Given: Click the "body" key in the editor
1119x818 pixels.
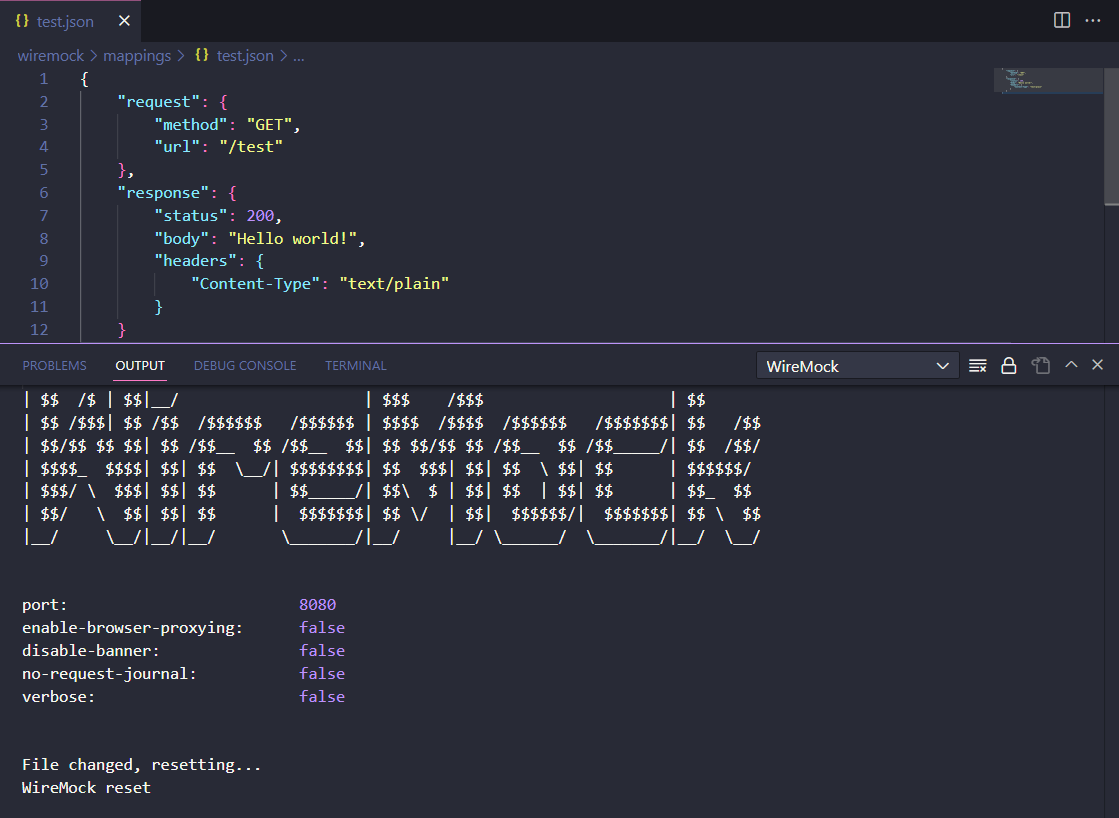Looking at the screenshot, I should 181,238.
